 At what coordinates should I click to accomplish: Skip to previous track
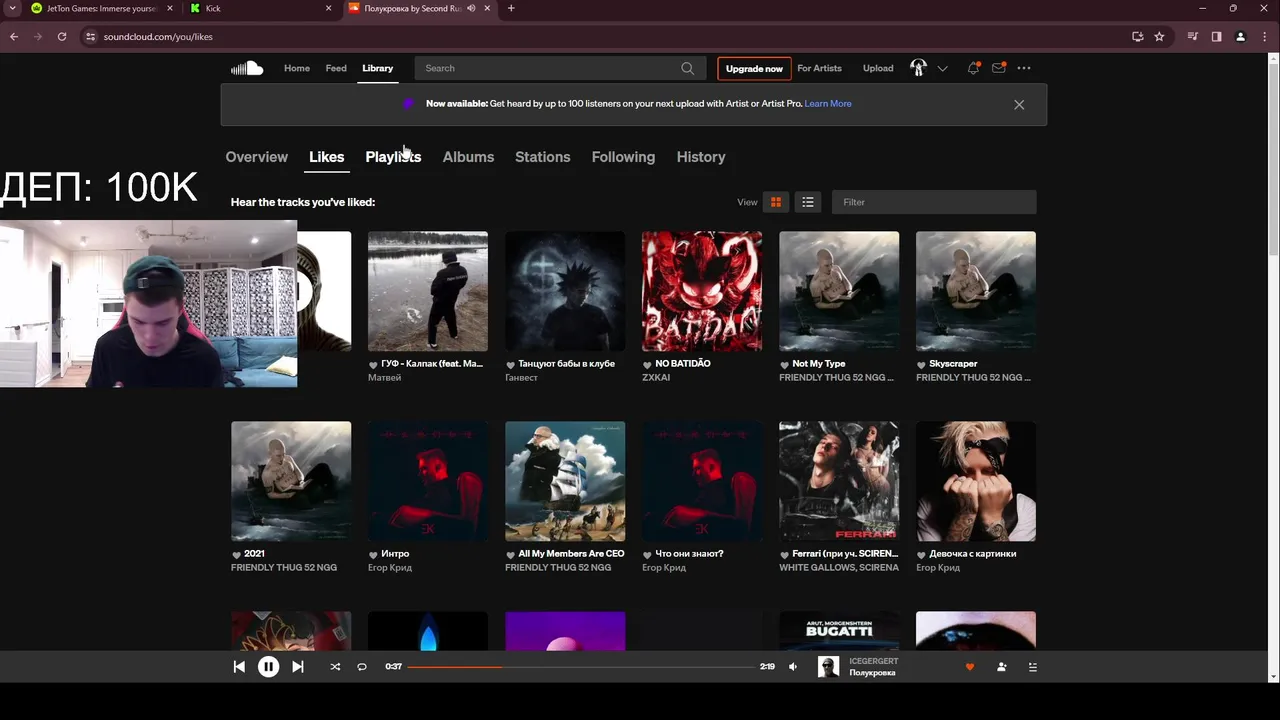pos(239,667)
